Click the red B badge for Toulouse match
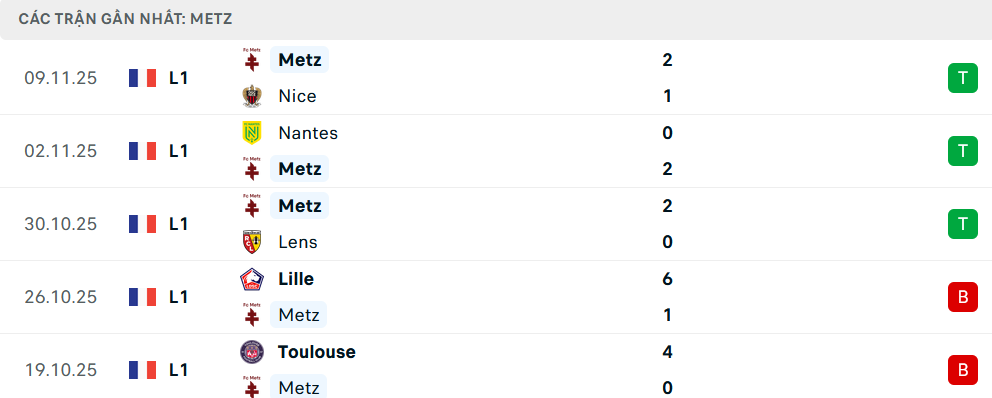 point(962,370)
